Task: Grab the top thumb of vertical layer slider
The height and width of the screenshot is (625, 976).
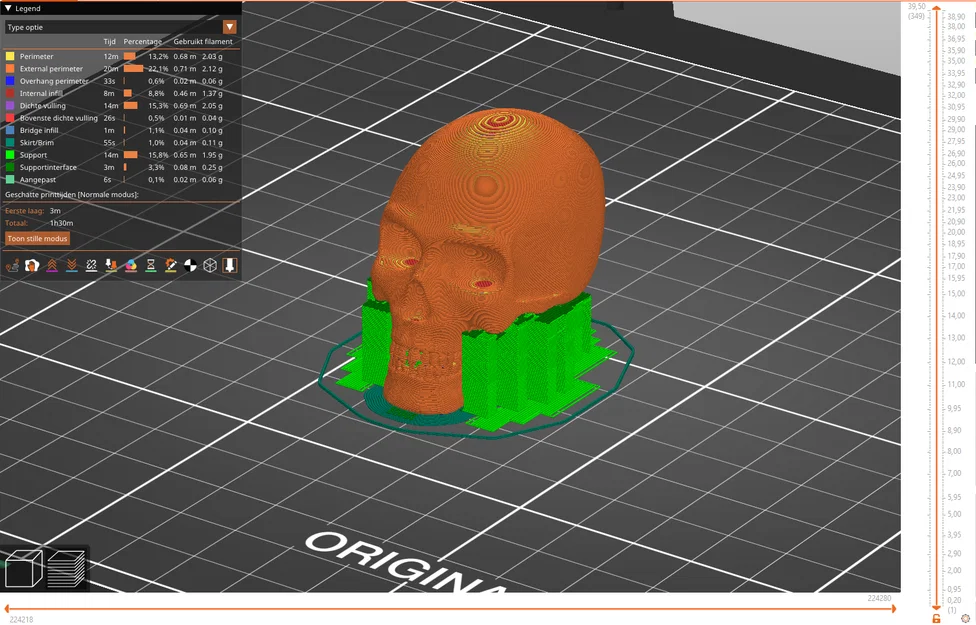Action: tap(936, 9)
